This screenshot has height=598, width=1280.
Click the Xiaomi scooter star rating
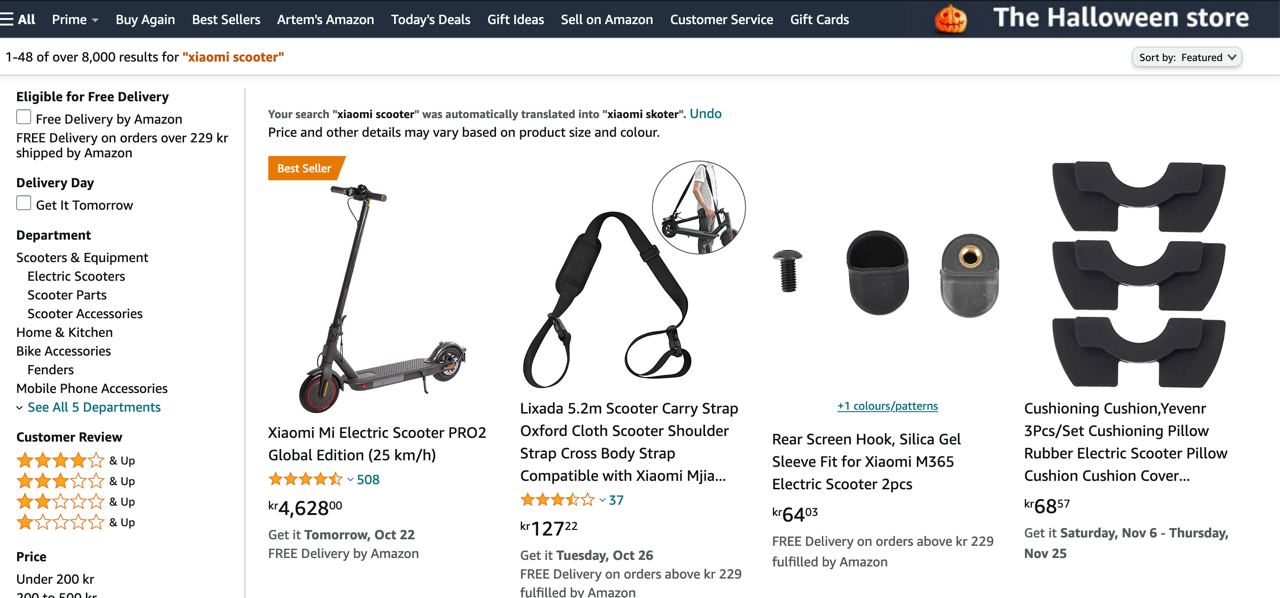click(x=305, y=479)
